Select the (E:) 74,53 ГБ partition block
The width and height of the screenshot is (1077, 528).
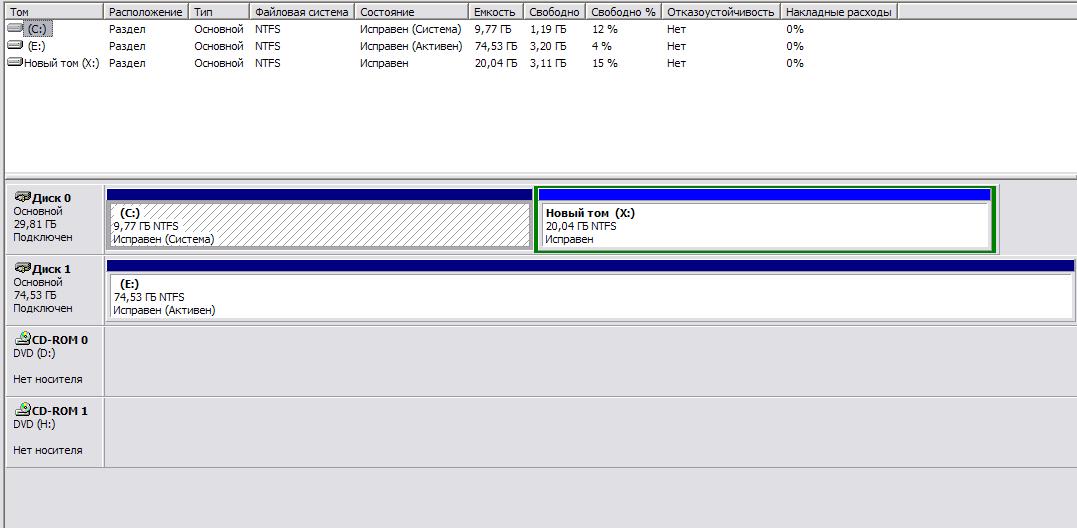pos(590,290)
